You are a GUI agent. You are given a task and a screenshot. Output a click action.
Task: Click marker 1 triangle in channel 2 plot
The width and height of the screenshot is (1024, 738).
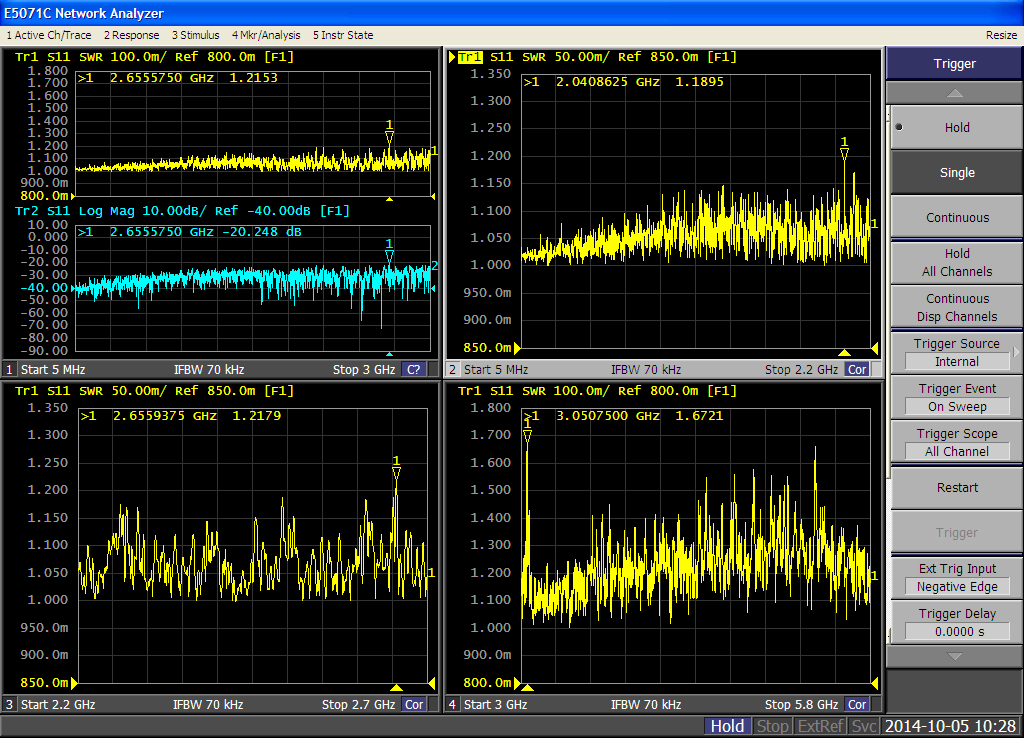pyautogui.click(x=844, y=154)
